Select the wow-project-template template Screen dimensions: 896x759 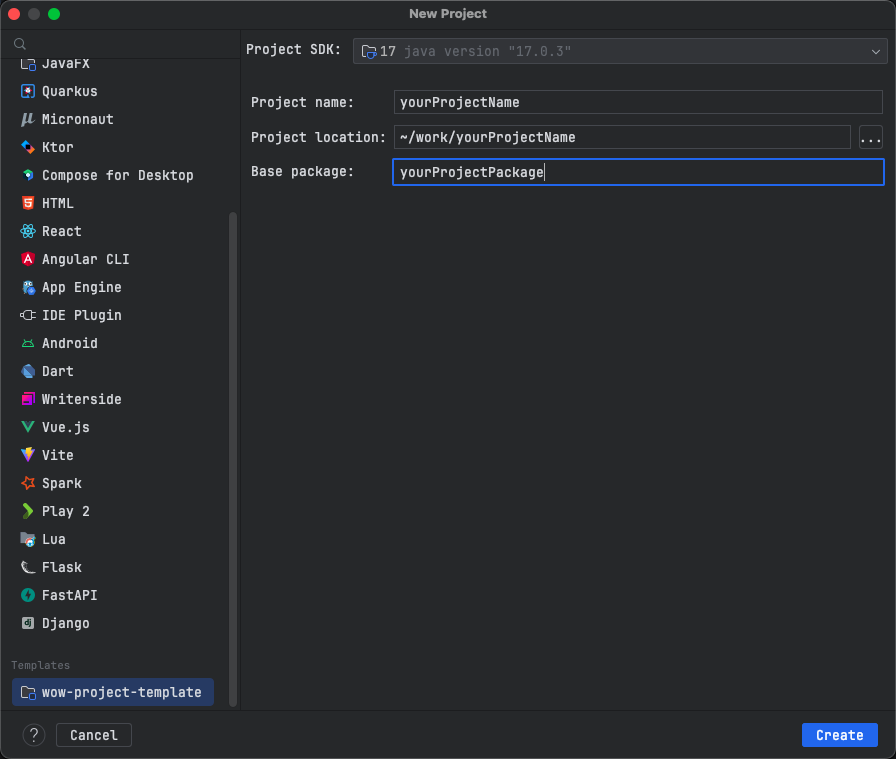[113, 693]
